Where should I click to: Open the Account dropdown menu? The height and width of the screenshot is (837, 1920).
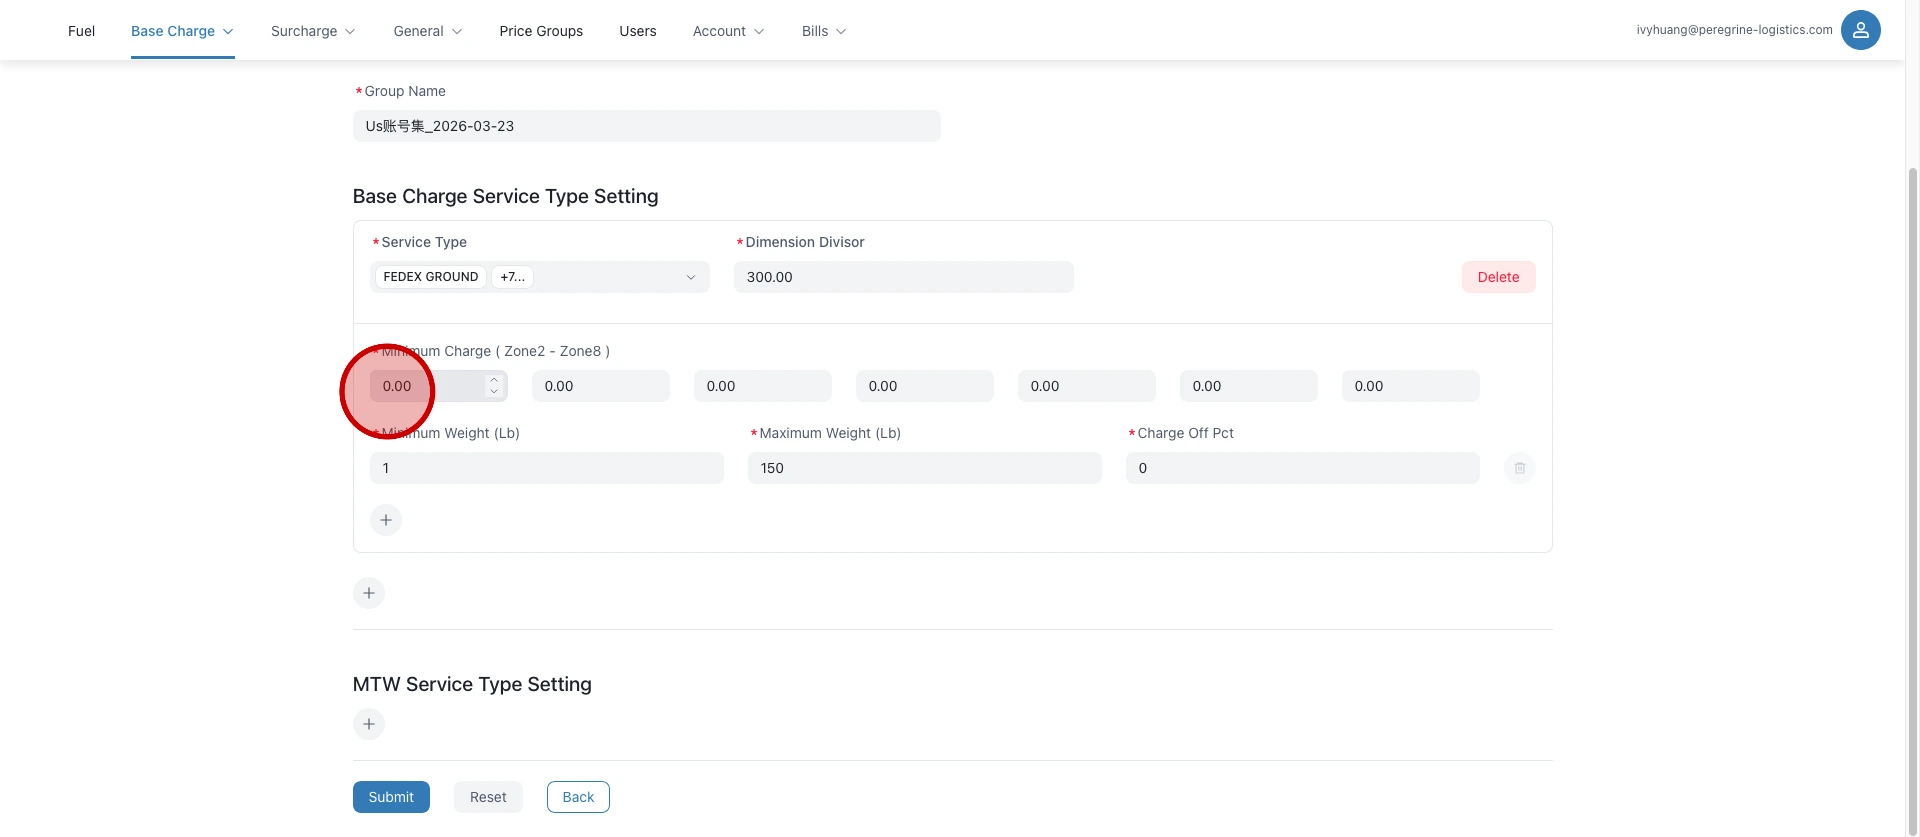[728, 31]
